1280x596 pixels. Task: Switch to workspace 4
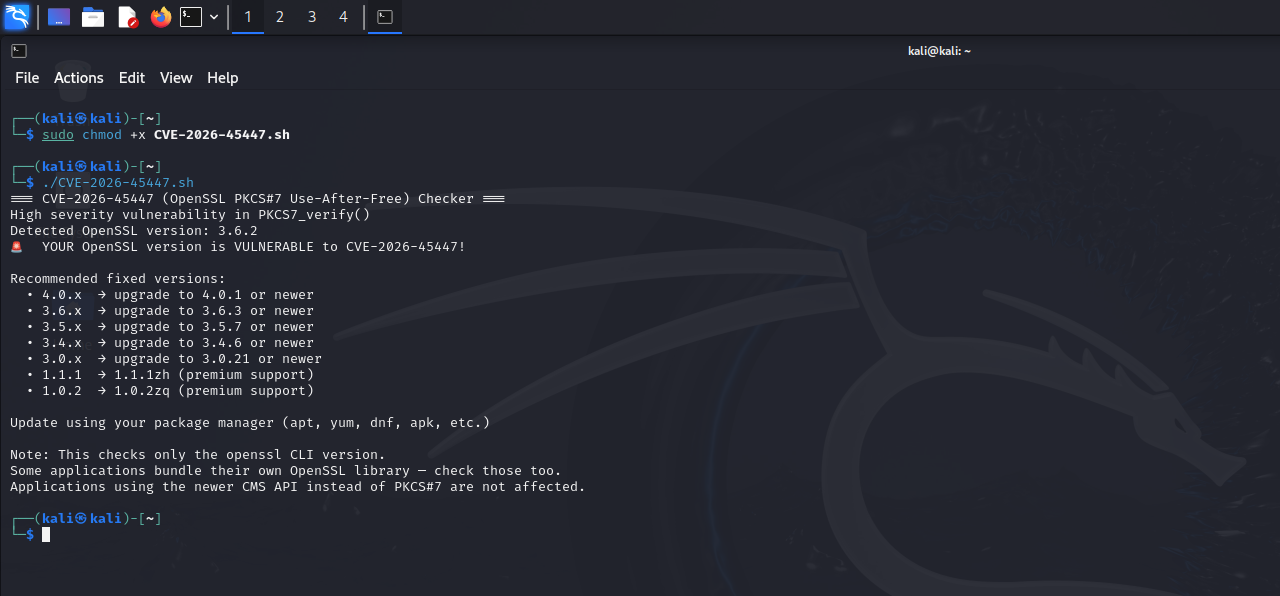(x=343, y=17)
